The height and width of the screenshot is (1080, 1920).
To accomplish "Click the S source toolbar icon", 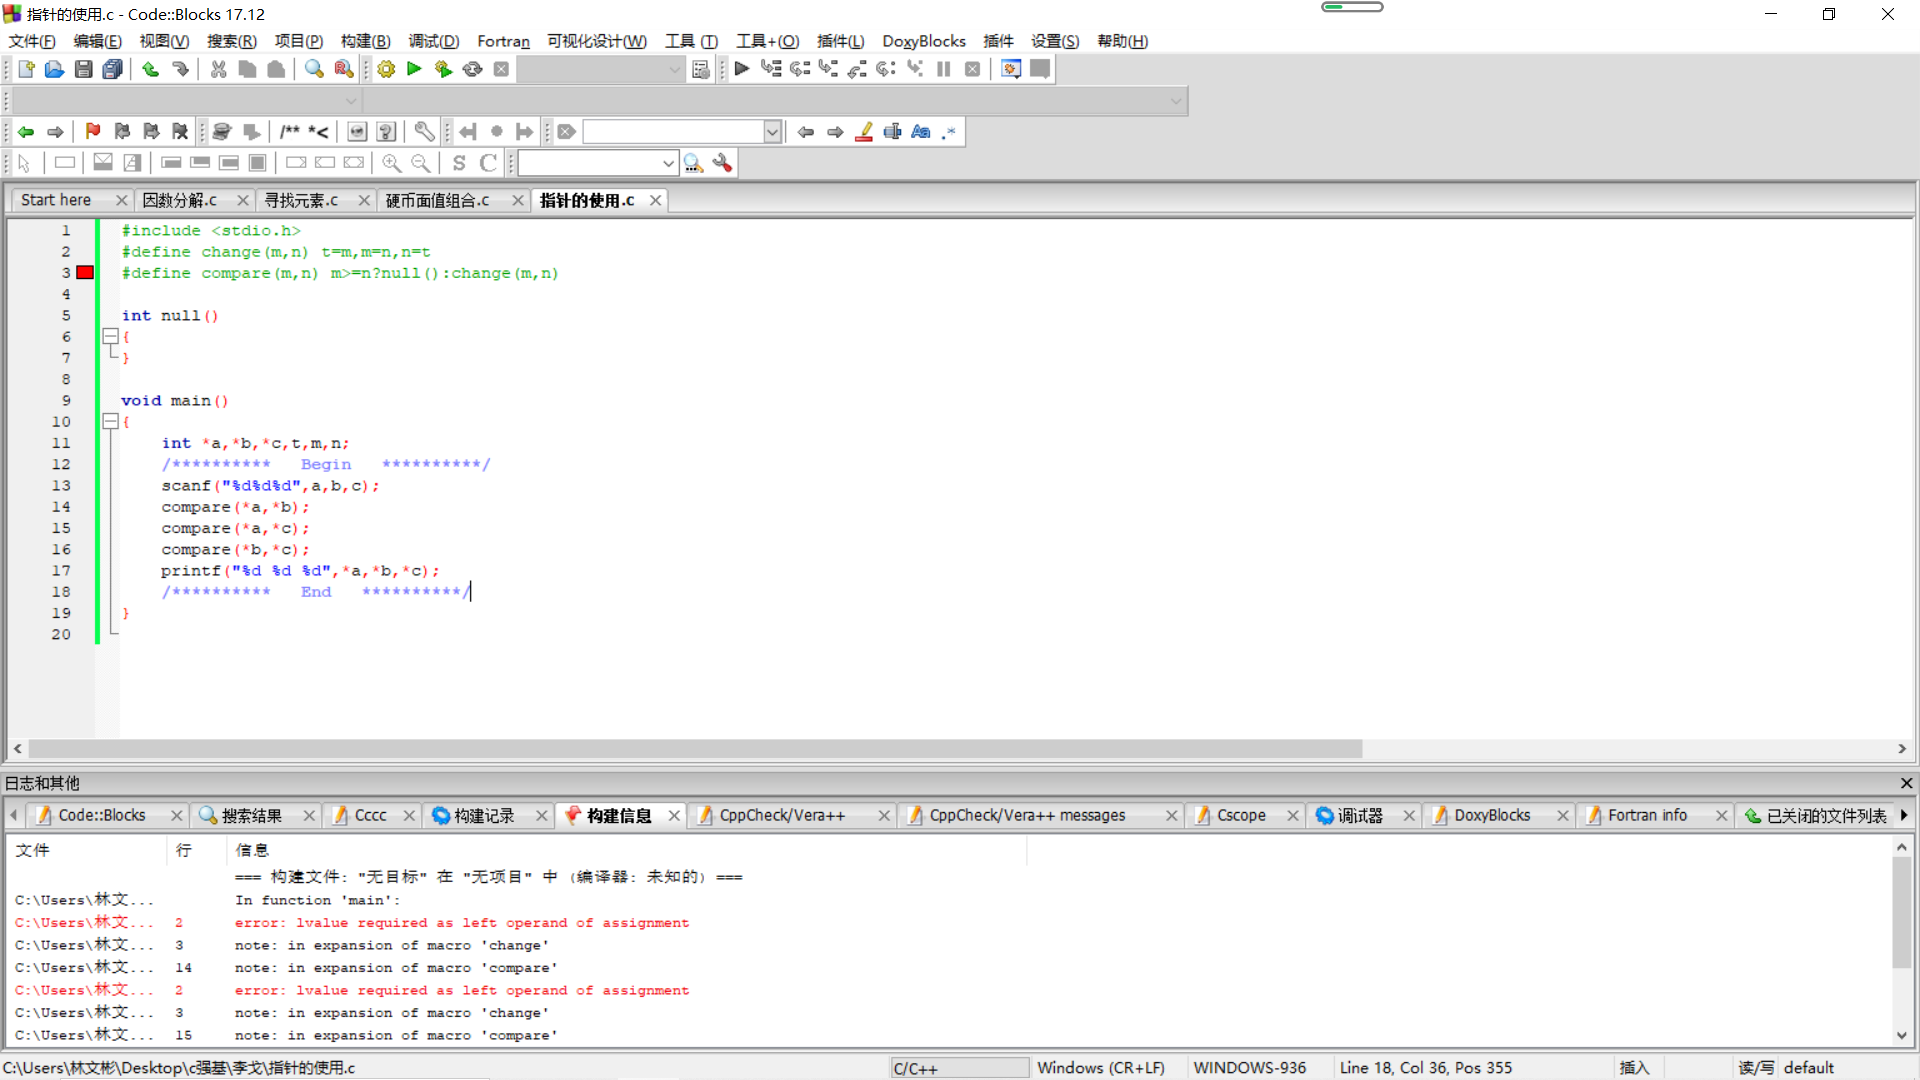I will click(x=459, y=163).
